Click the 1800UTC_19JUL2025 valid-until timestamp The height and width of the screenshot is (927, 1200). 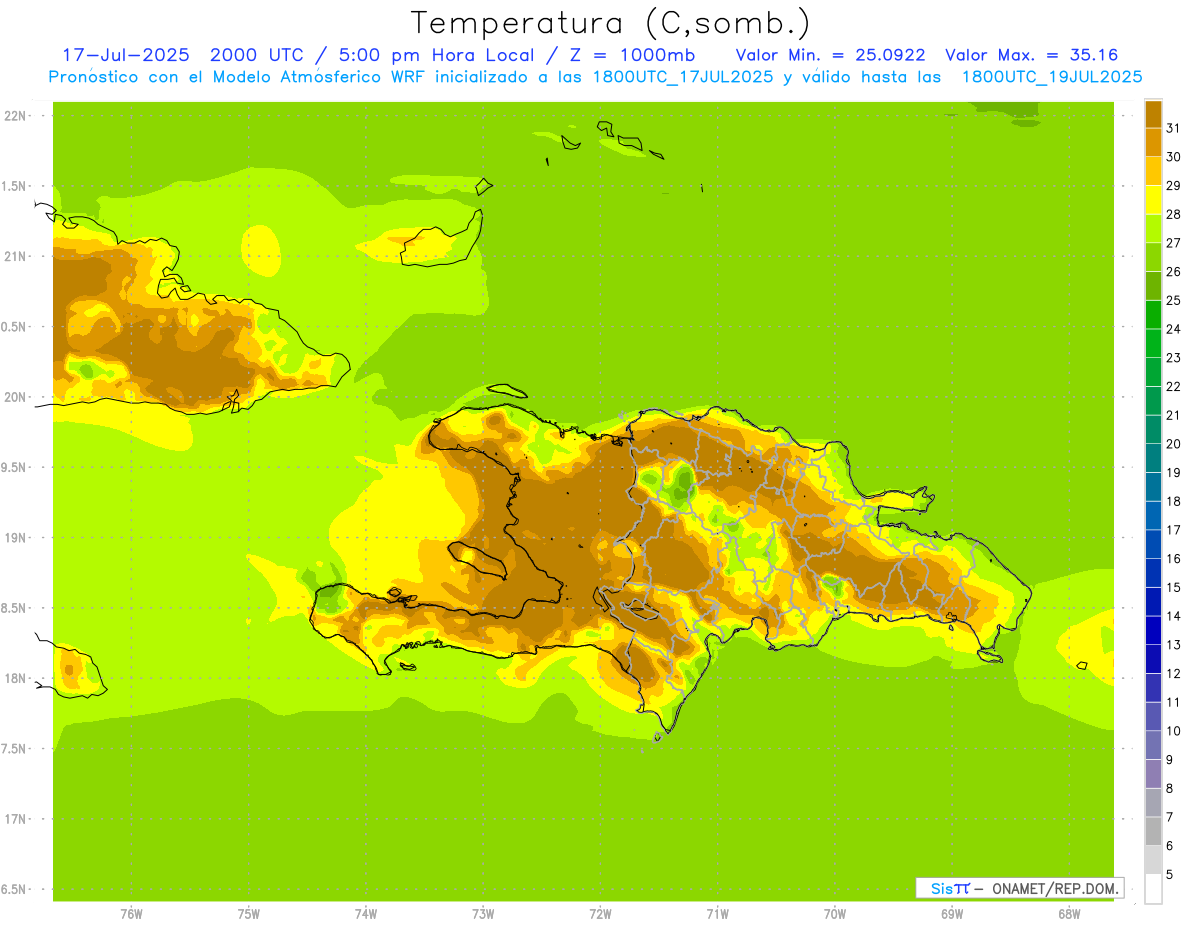click(1052, 77)
